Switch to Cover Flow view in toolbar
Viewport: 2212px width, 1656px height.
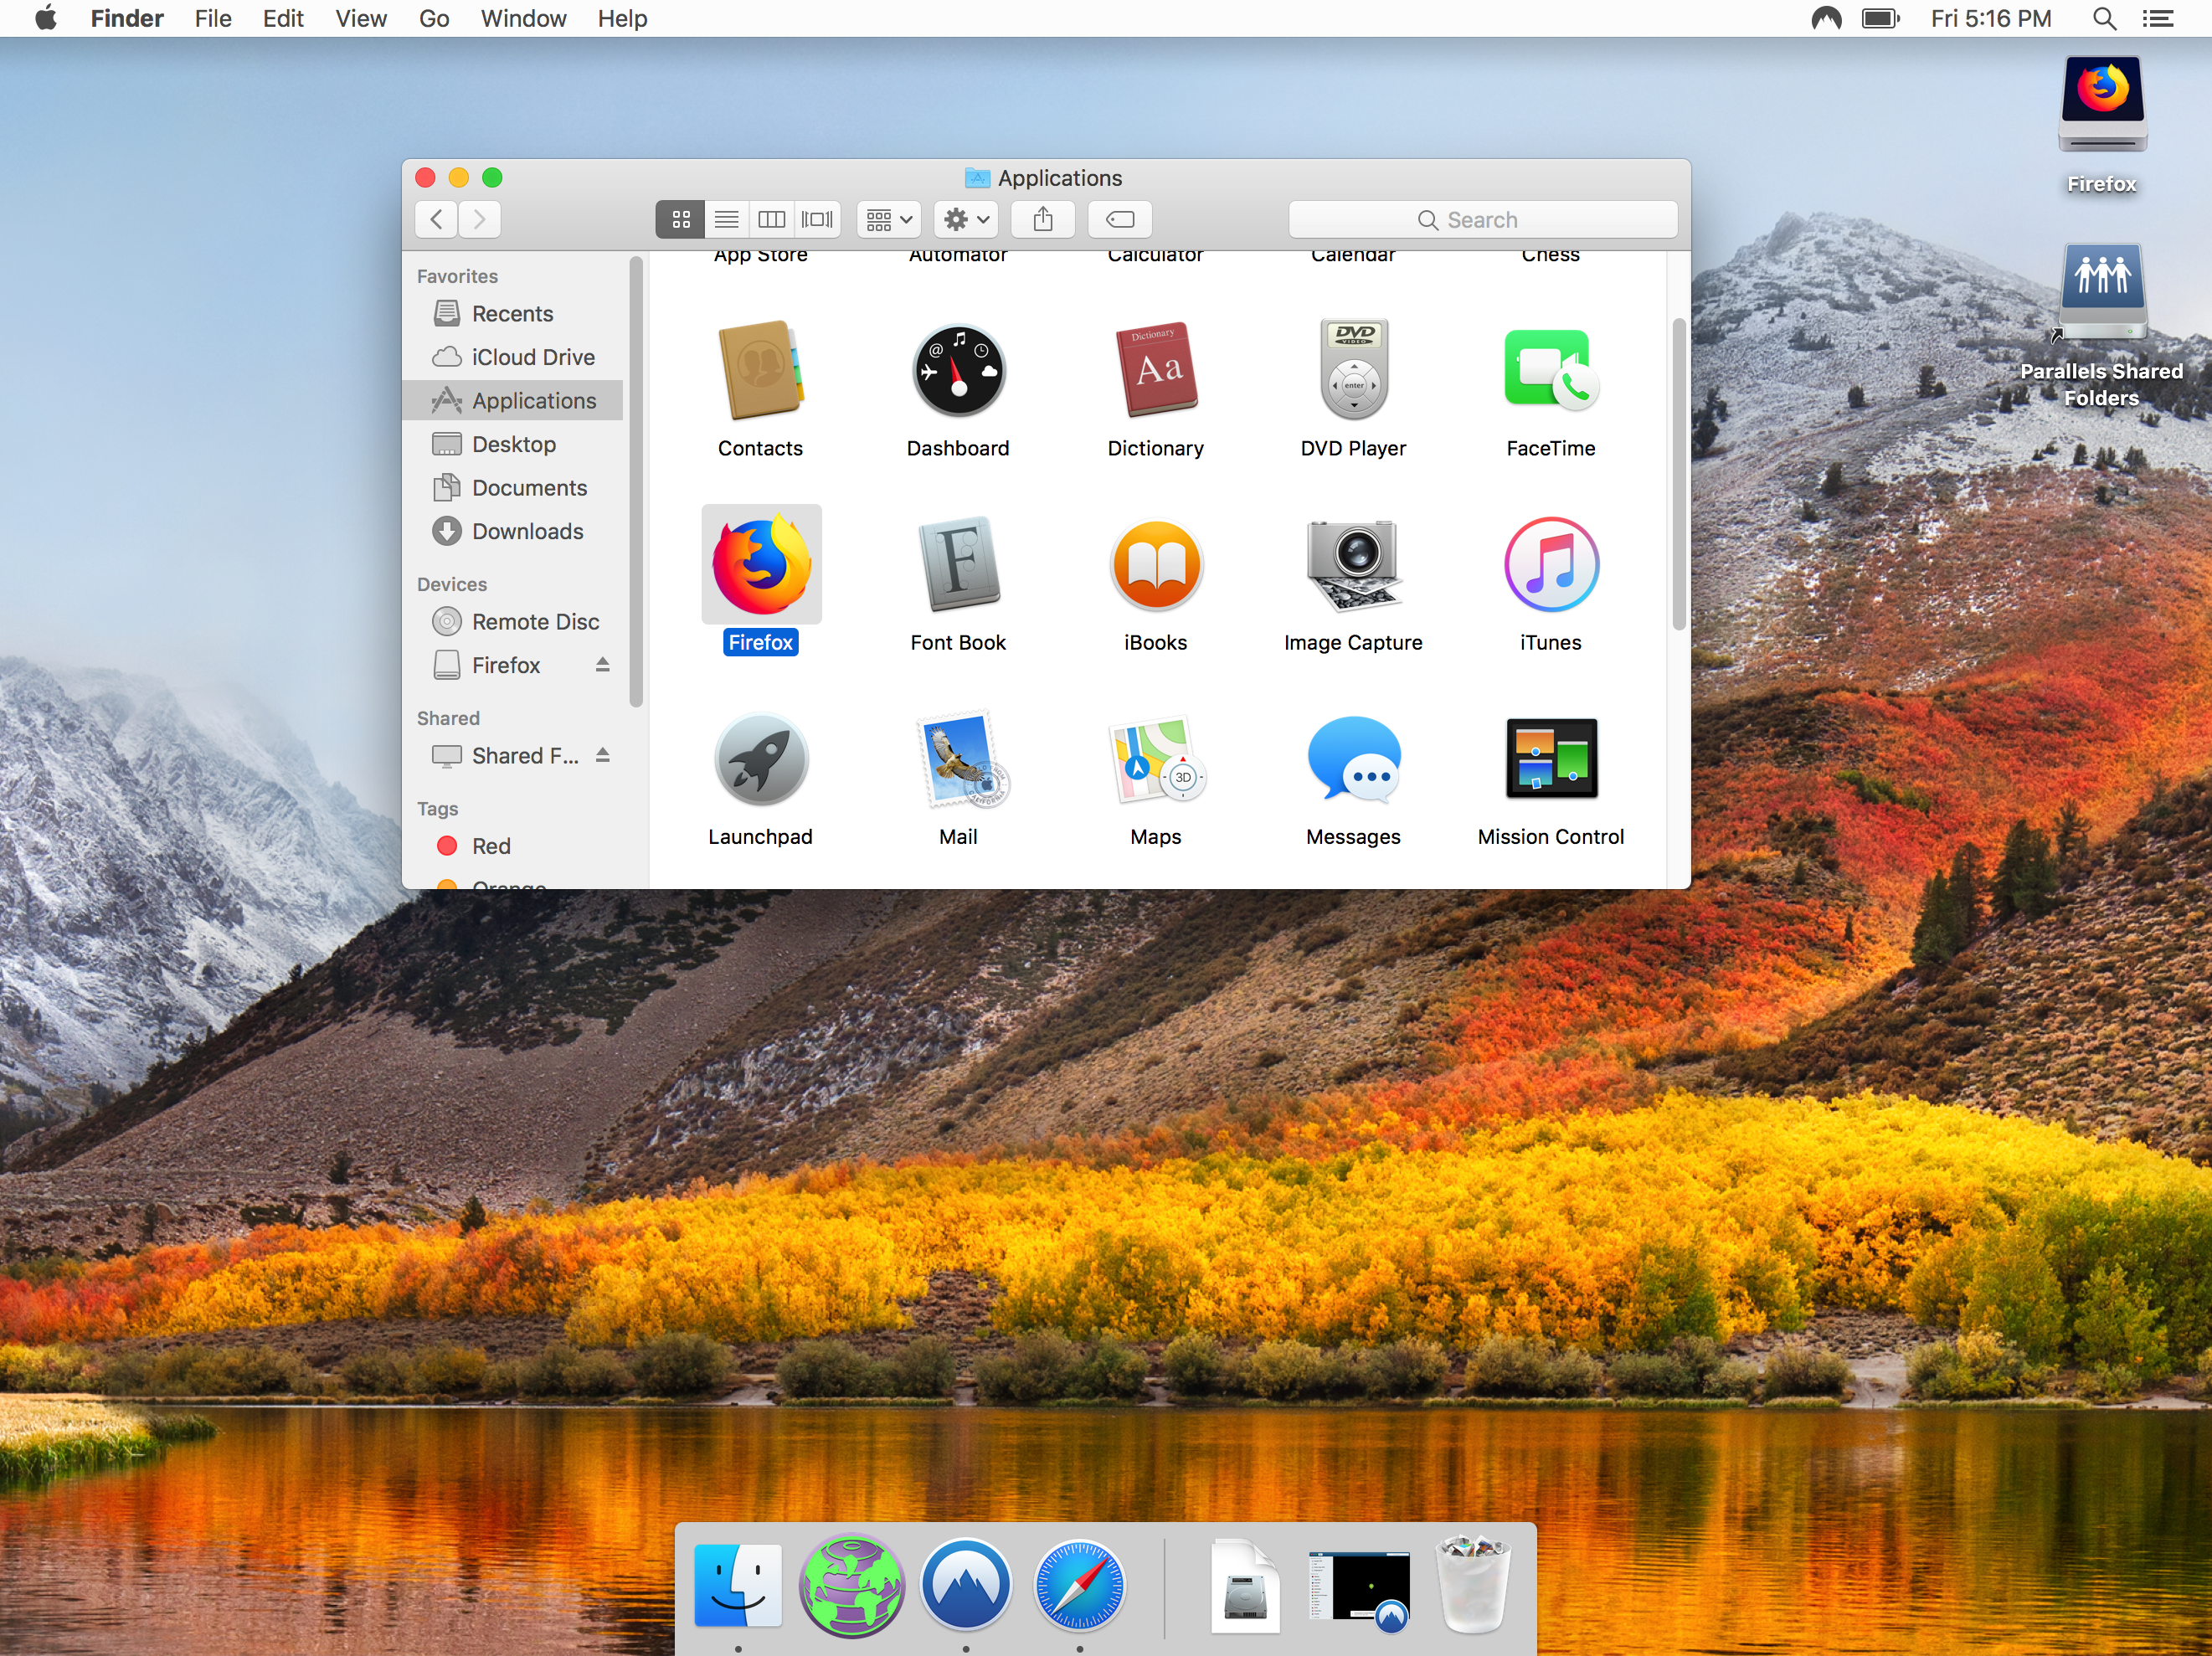click(x=817, y=219)
